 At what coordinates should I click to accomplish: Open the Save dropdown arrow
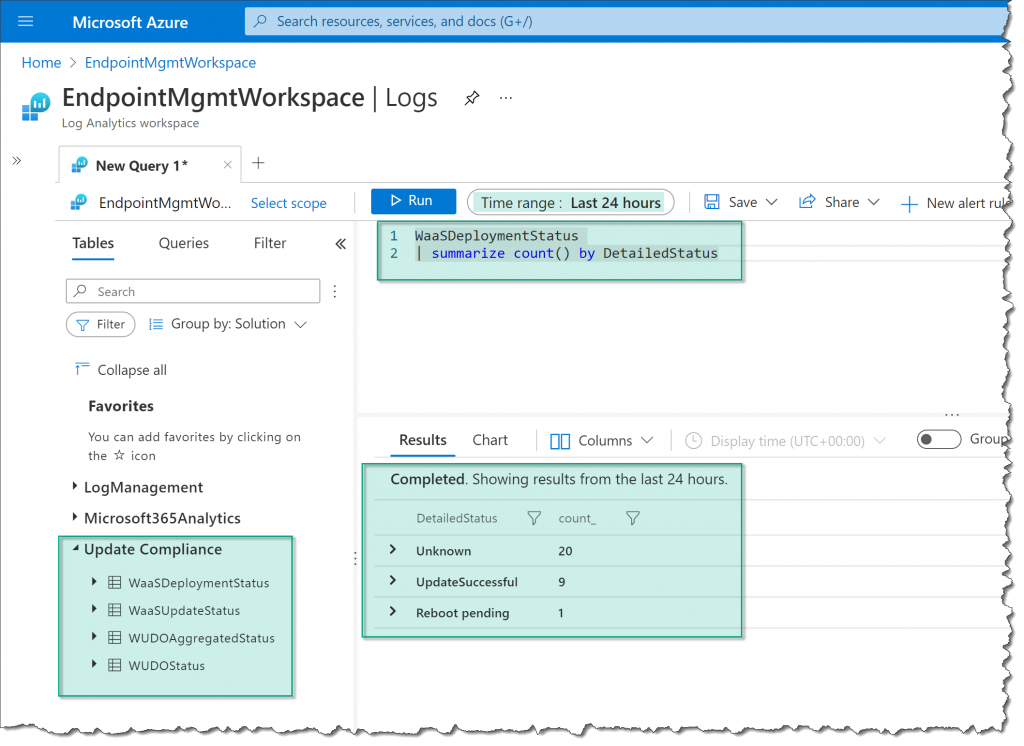(x=771, y=202)
